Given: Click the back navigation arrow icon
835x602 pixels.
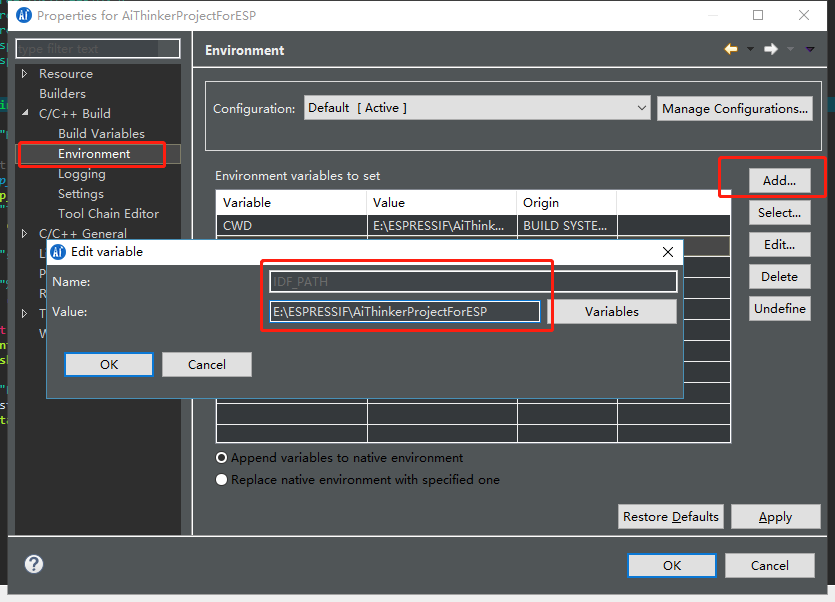Looking at the screenshot, I should coord(731,49).
